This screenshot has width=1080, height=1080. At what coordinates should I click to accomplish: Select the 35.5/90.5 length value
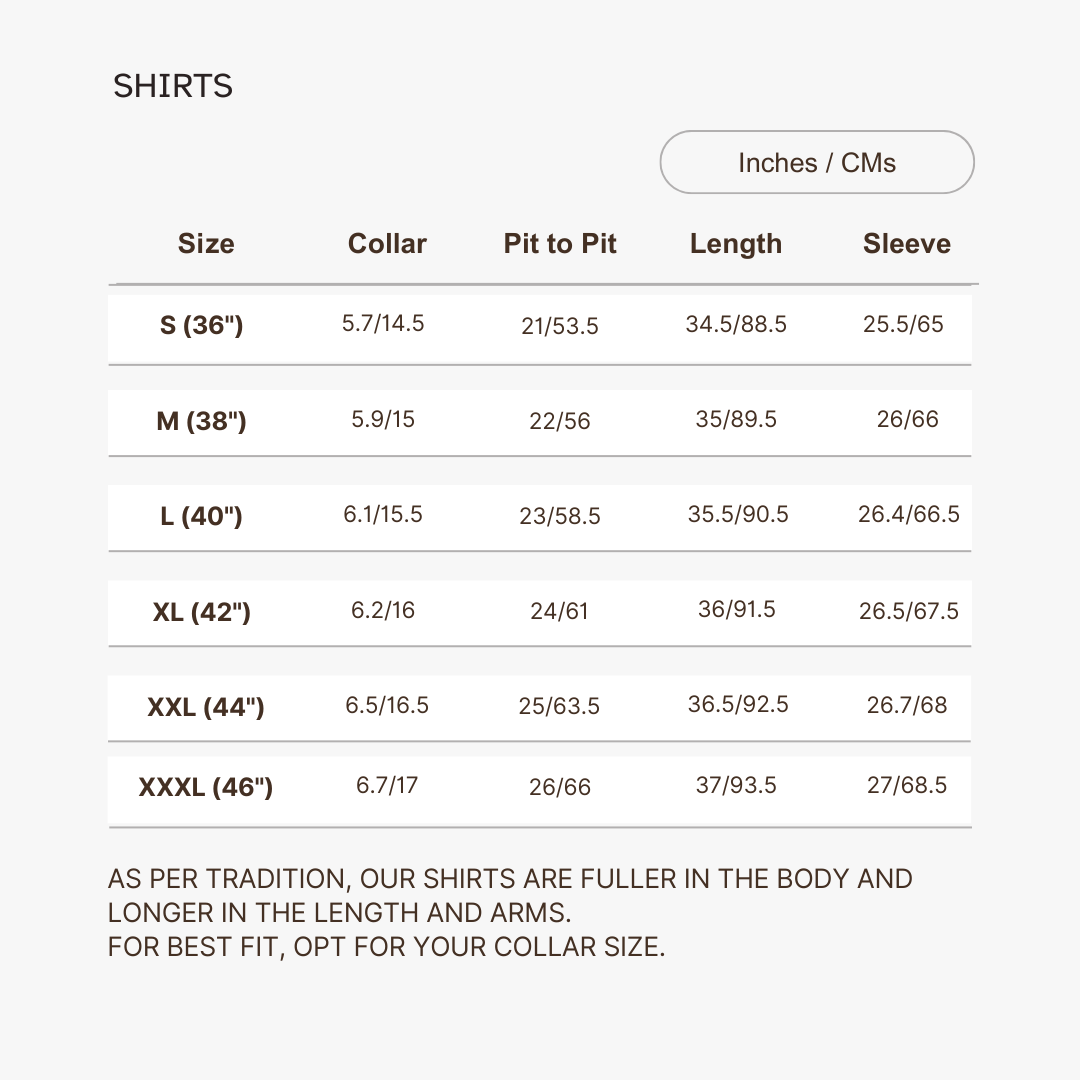[738, 514]
